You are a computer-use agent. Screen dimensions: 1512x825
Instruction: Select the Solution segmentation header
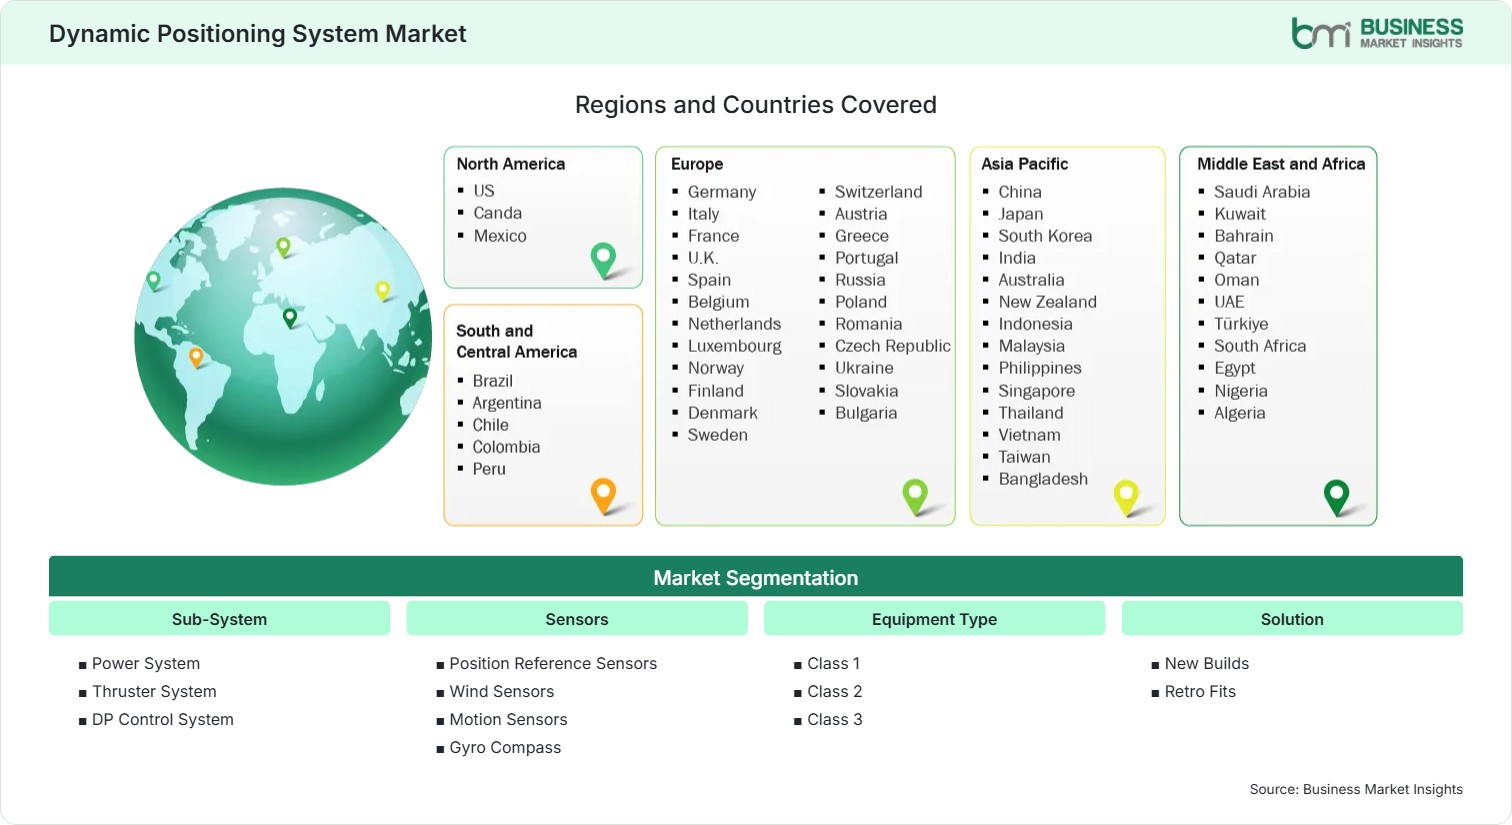[x=1292, y=619]
